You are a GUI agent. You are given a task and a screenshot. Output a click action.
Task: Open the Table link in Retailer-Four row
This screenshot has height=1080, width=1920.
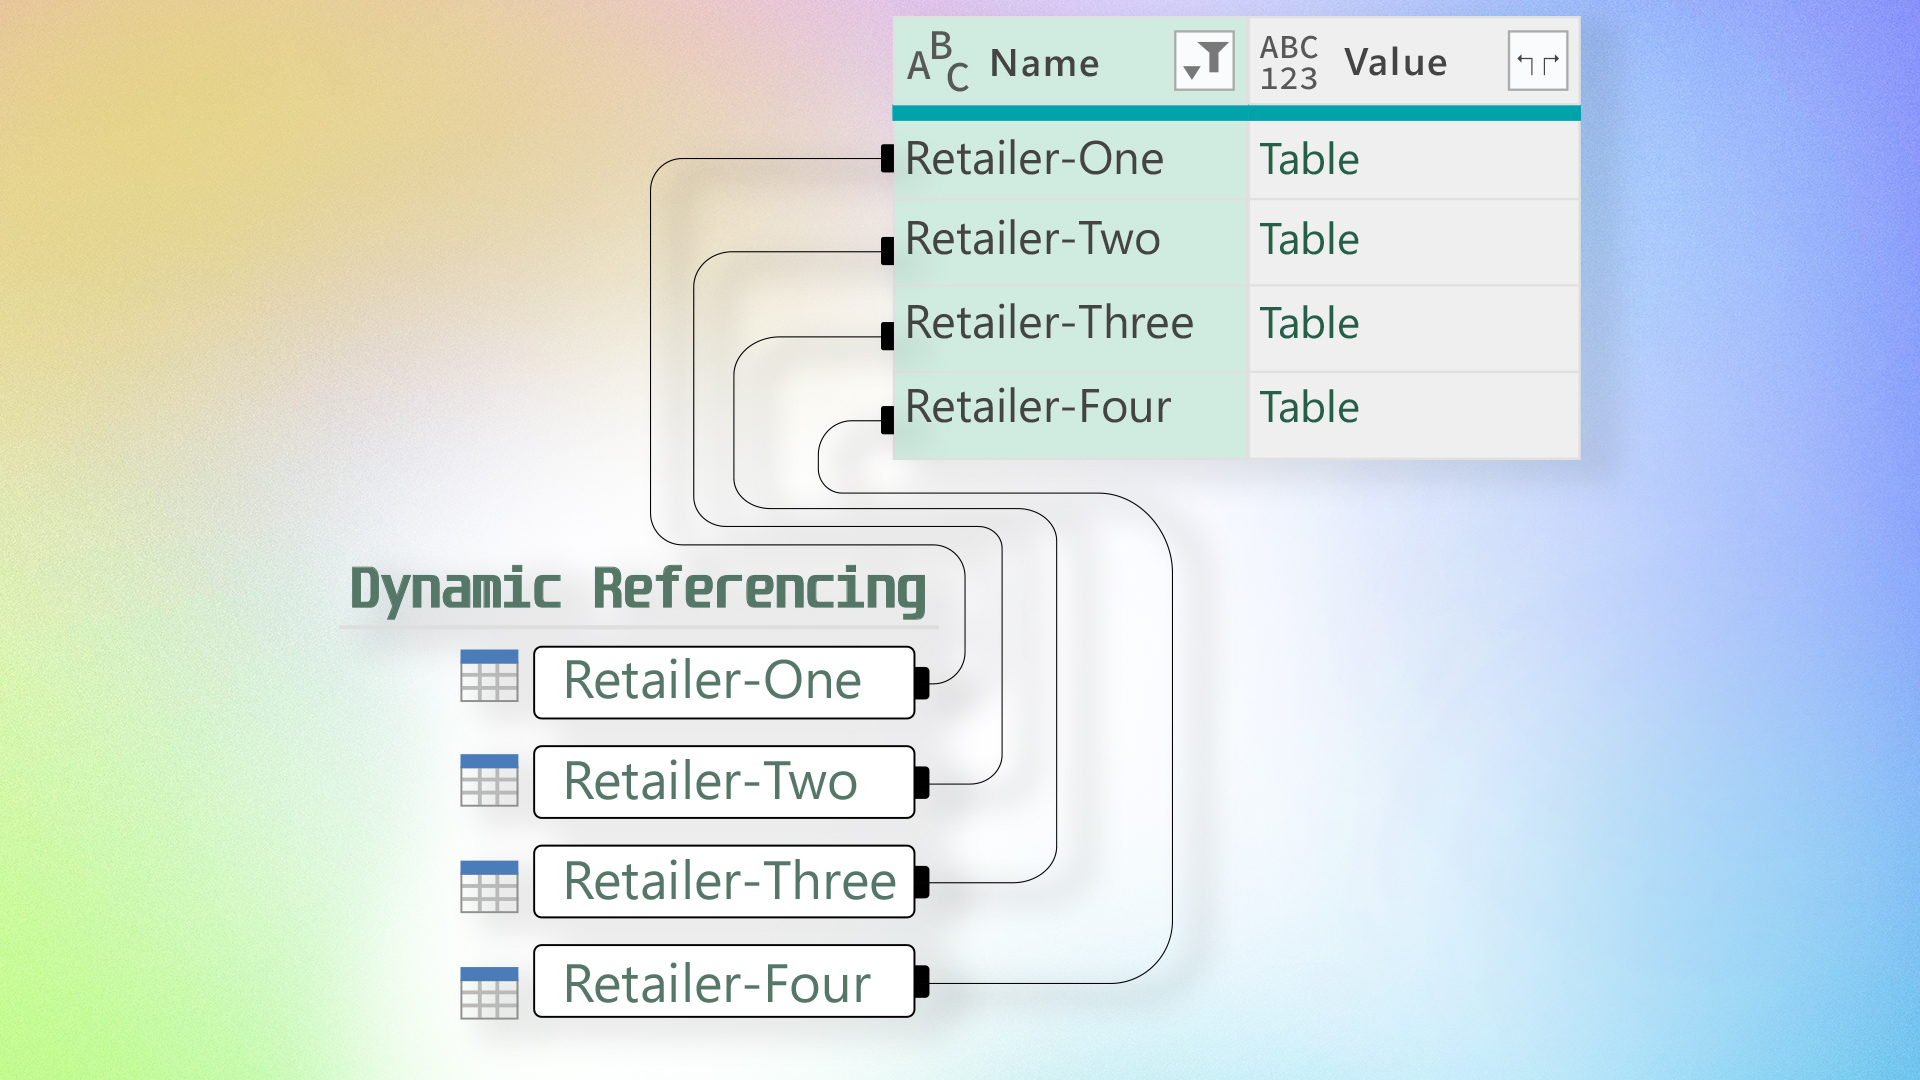pyautogui.click(x=1309, y=408)
